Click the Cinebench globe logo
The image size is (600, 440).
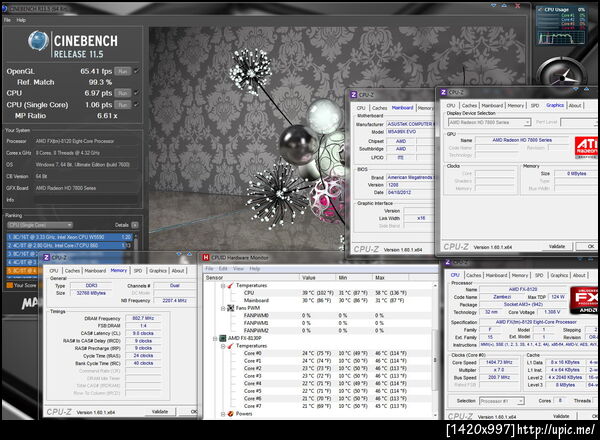click(38, 41)
